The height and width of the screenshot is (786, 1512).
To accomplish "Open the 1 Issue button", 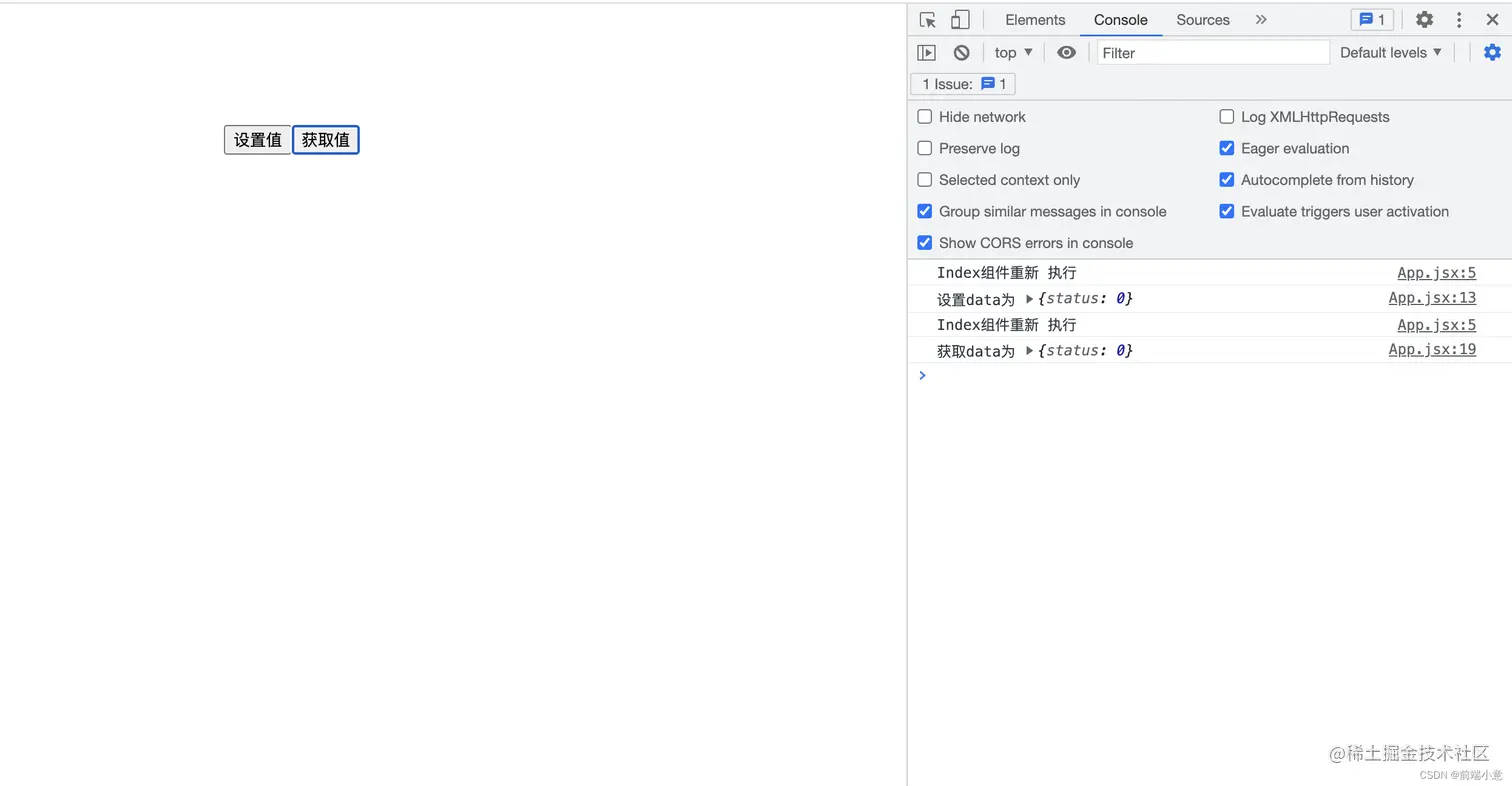I will click(x=963, y=84).
